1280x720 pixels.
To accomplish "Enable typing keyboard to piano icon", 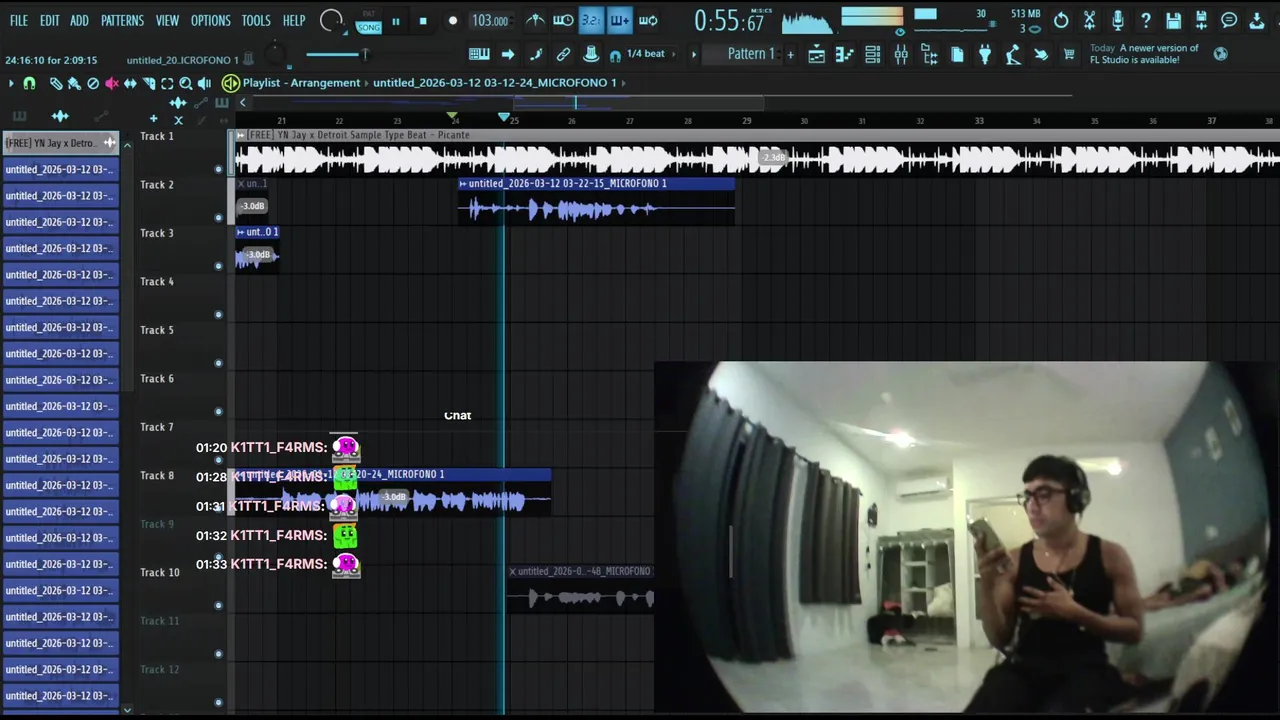I will pos(479,54).
